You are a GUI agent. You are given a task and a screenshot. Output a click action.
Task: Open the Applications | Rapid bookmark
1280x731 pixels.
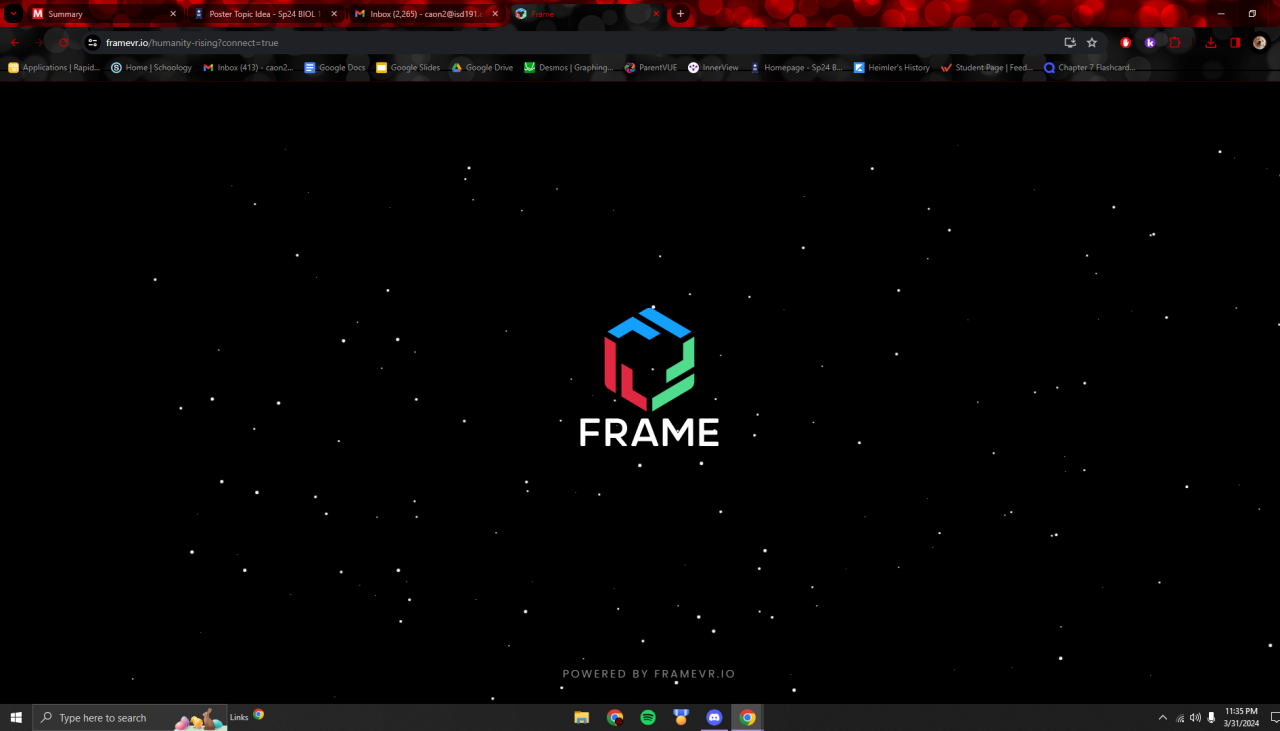click(x=54, y=68)
